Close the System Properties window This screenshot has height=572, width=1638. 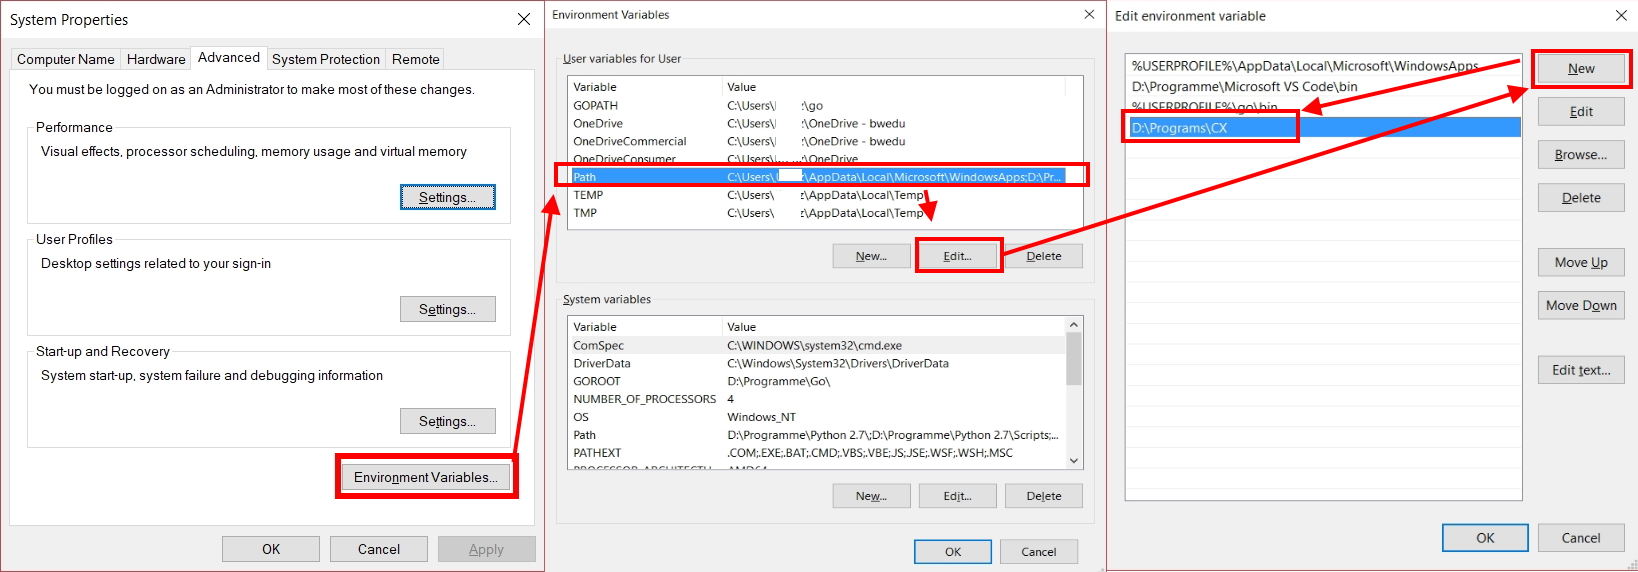pyautogui.click(x=523, y=19)
